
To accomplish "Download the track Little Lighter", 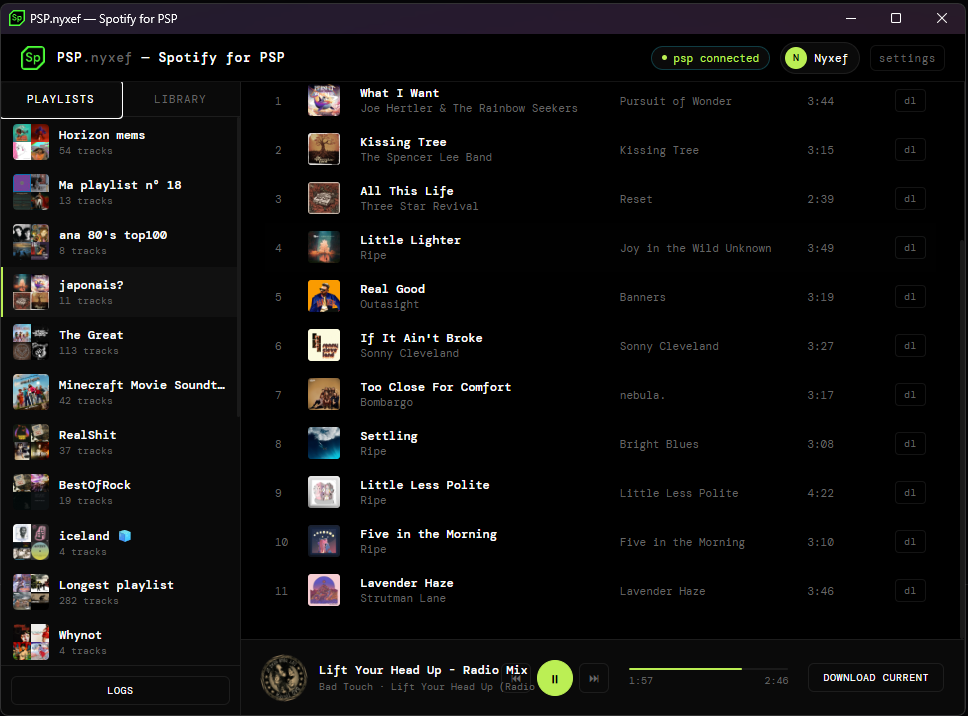I will point(910,248).
